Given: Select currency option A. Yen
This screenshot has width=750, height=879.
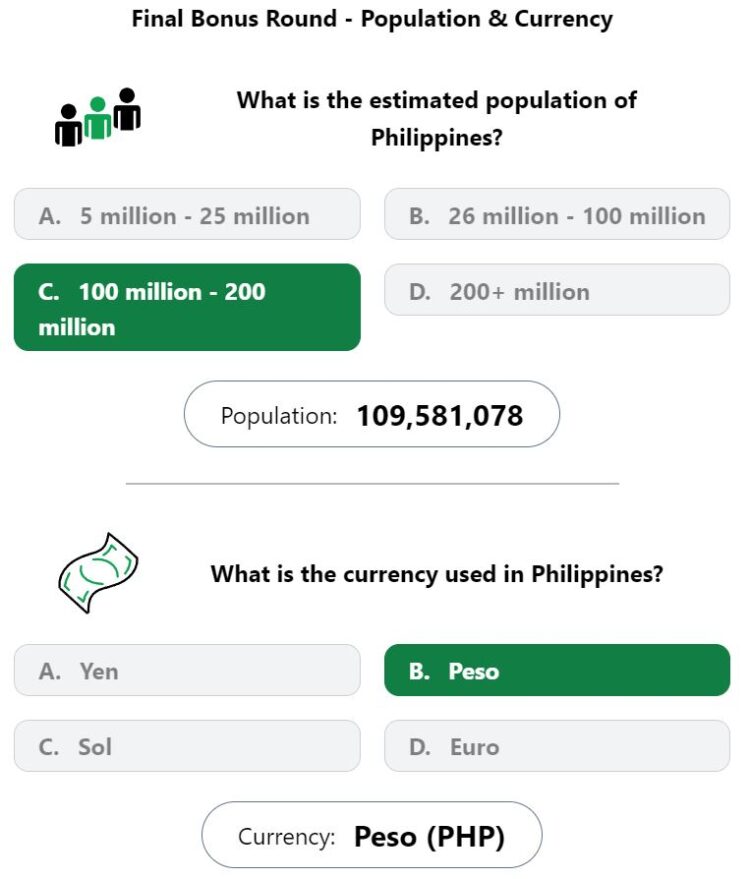Looking at the screenshot, I should click(x=187, y=670).
